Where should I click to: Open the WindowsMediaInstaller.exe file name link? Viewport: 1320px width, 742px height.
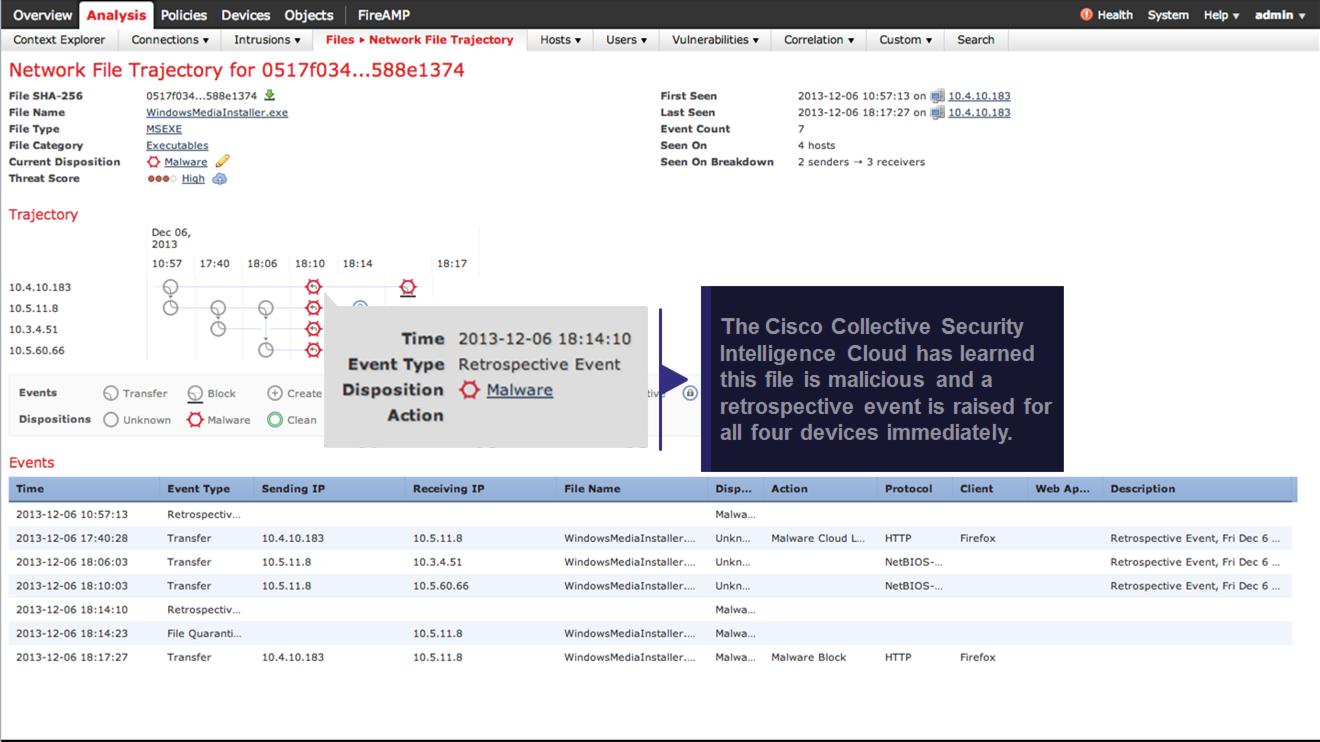click(x=217, y=113)
